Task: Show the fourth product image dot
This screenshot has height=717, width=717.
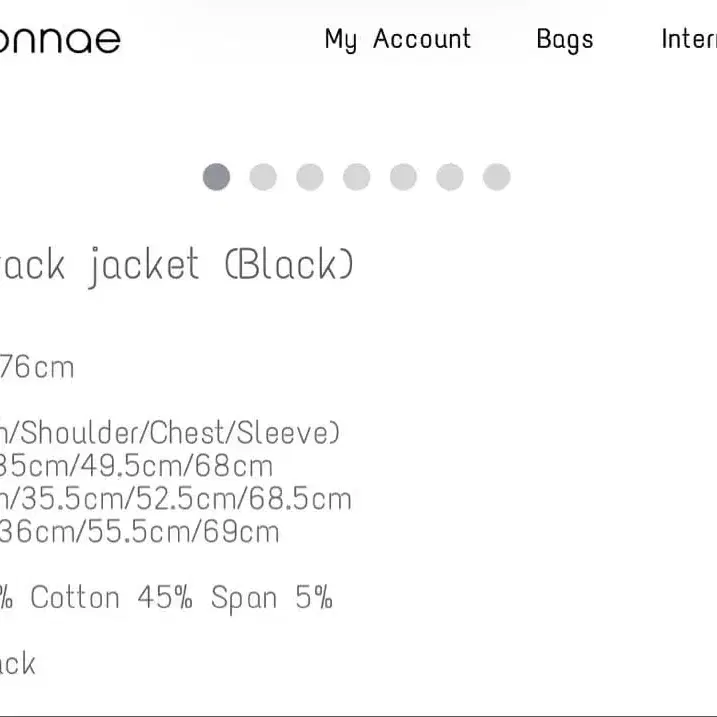Action: tap(357, 177)
